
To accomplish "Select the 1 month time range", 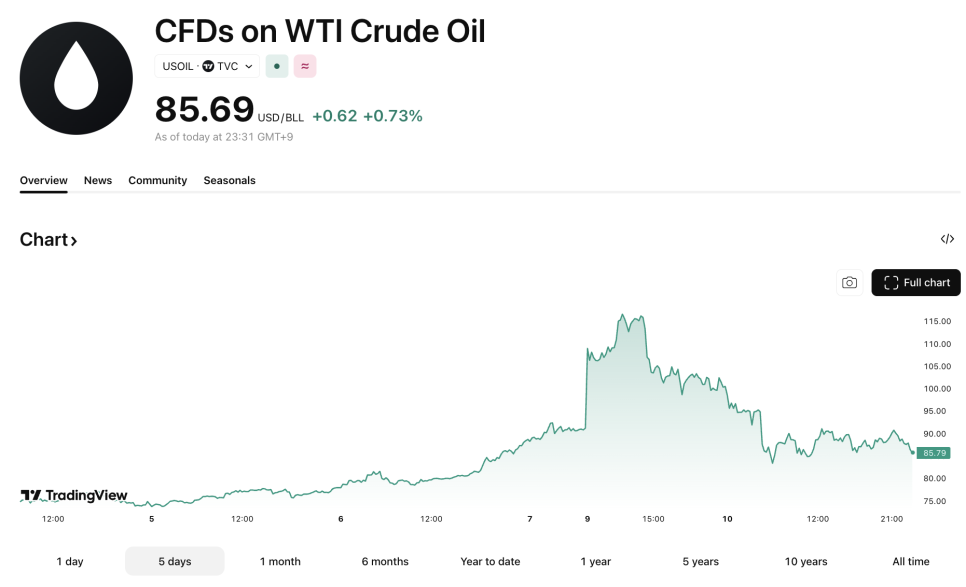I will click(x=280, y=562).
